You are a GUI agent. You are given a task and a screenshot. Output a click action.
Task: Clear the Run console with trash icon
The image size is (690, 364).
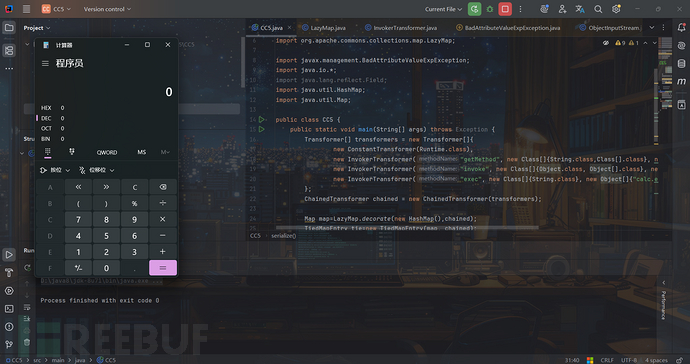tap(27, 342)
